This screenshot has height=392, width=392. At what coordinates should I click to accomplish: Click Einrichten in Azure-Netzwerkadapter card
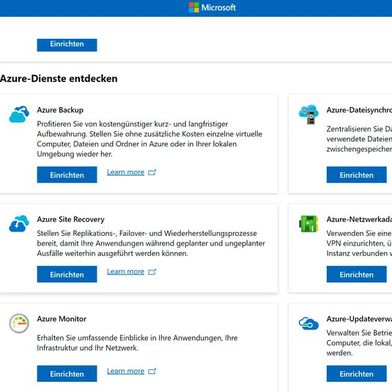pyautogui.click(x=357, y=274)
